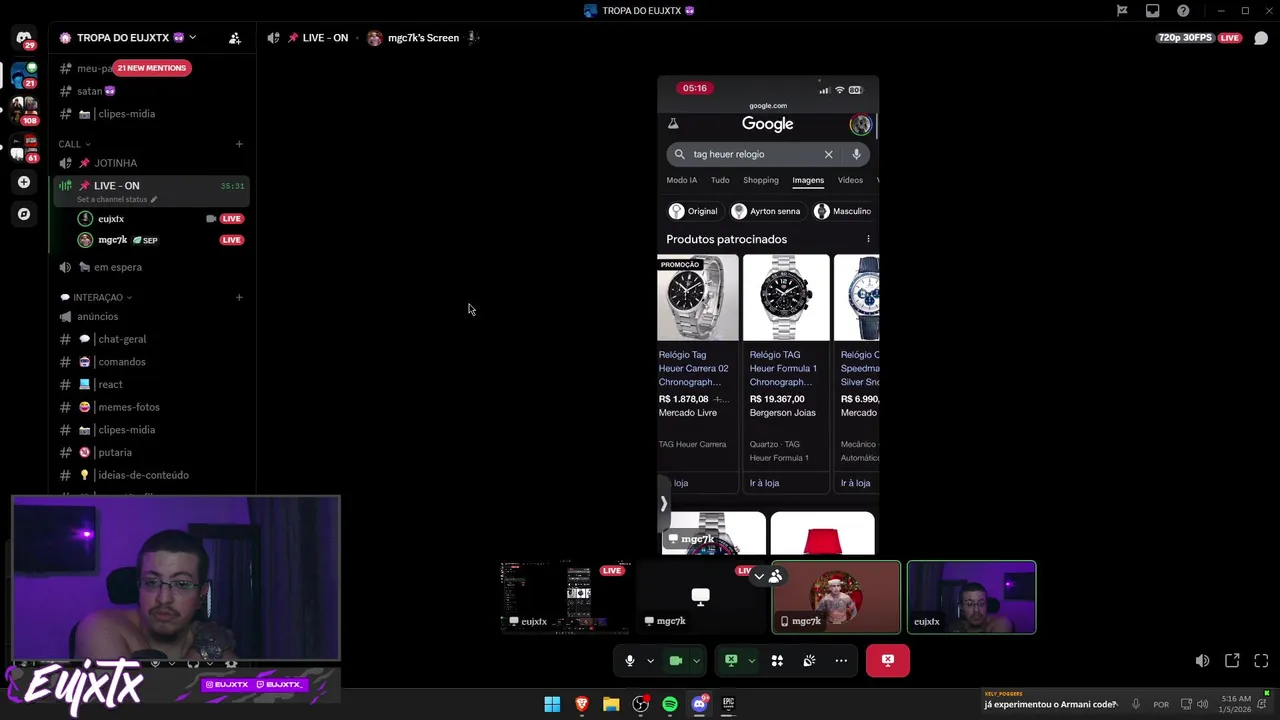The width and height of the screenshot is (1280, 720).
Task: Mute the stream volume speaker
Action: coord(1202,660)
